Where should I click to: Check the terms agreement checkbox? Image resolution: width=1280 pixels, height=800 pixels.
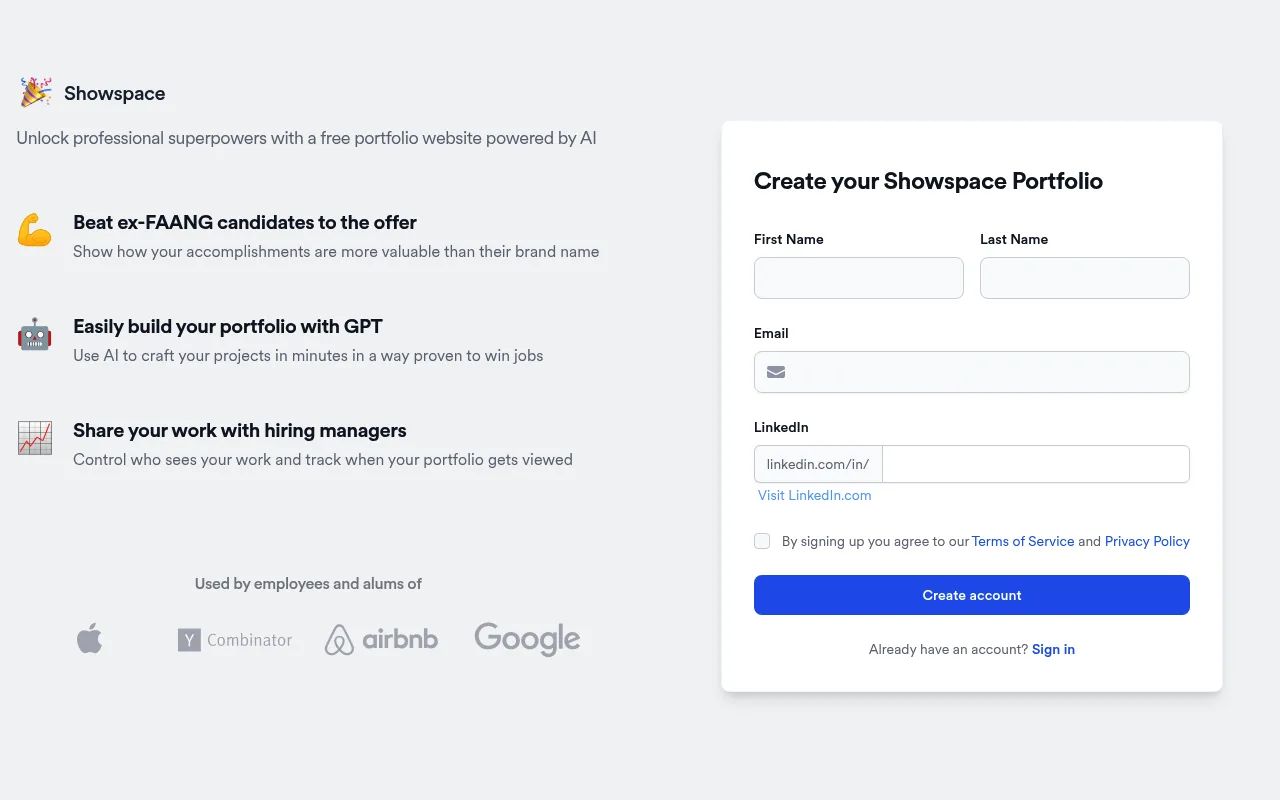point(762,541)
